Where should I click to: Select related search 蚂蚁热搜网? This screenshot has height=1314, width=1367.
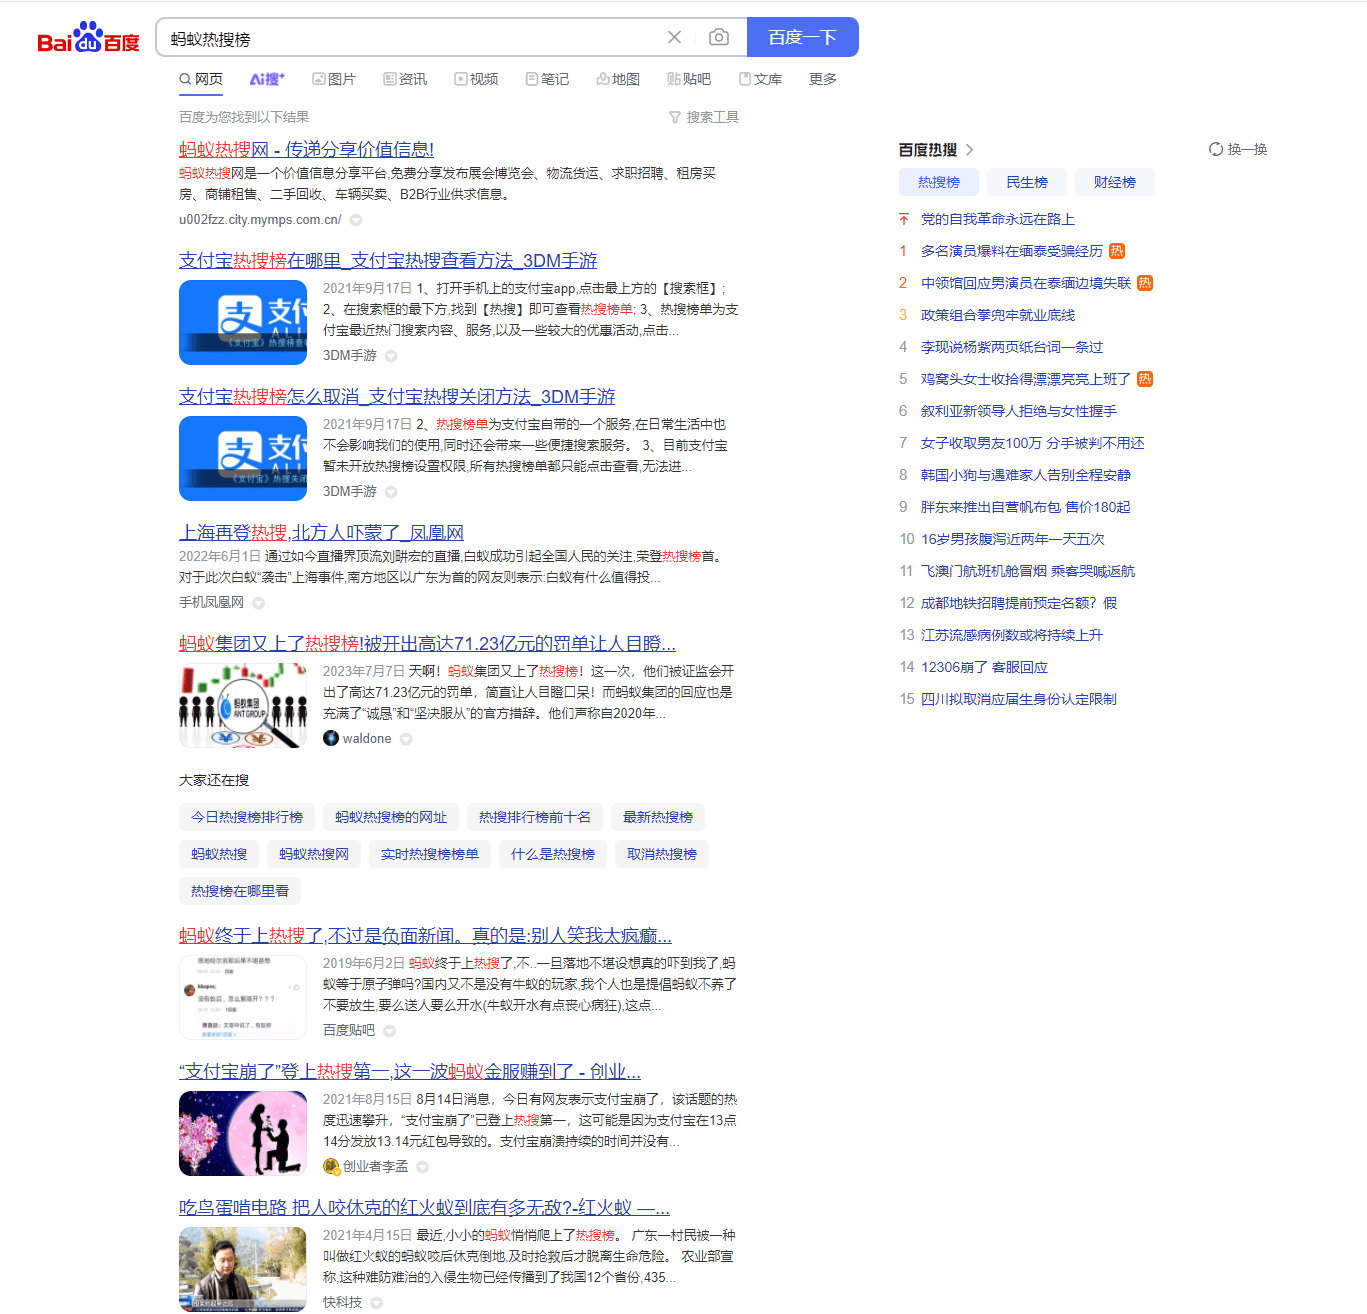[x=314, y=854]
